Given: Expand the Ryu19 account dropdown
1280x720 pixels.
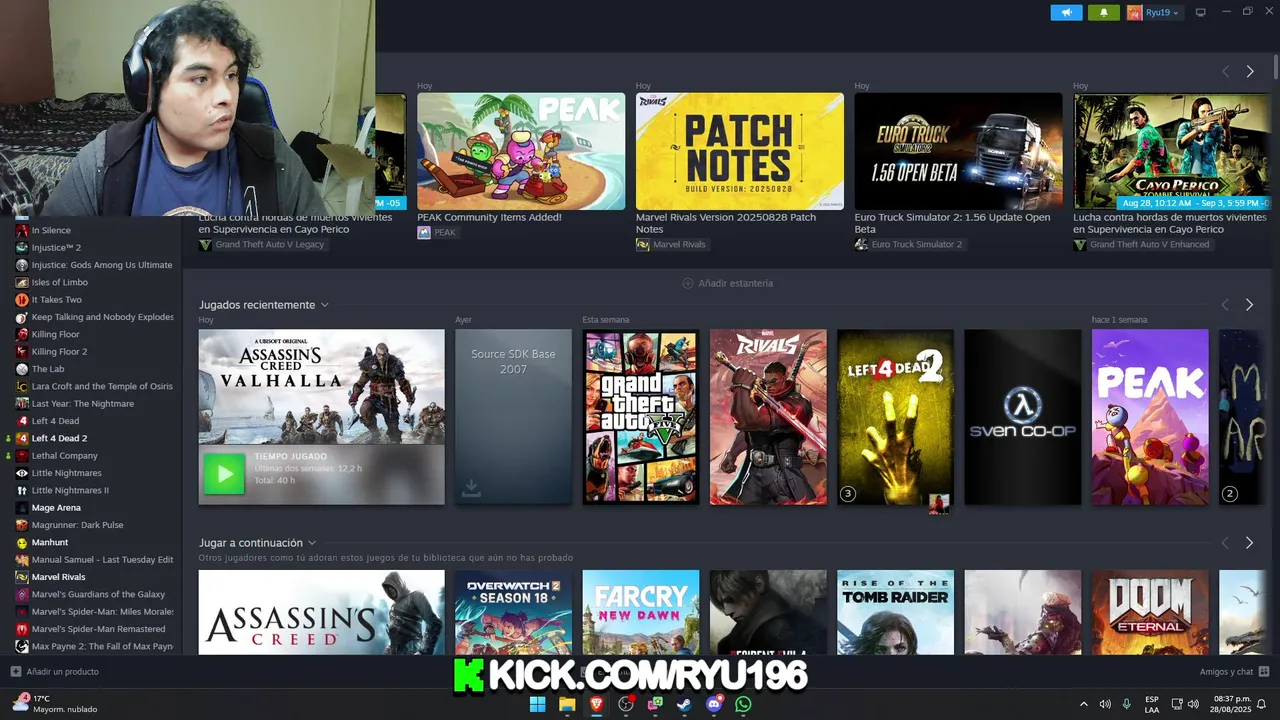Looking at the screenshot, I should click(1176, 13).
